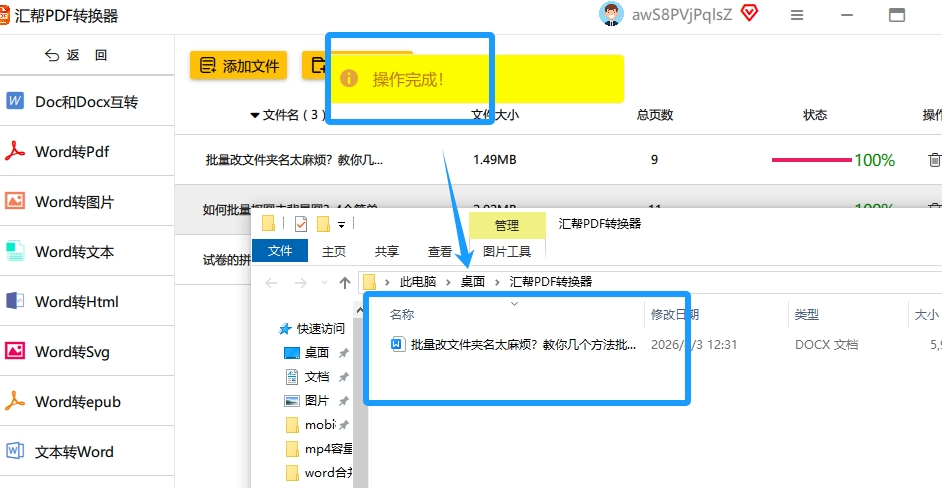
Task: Click the 状态 column header
Action: [x=815, y=115]
